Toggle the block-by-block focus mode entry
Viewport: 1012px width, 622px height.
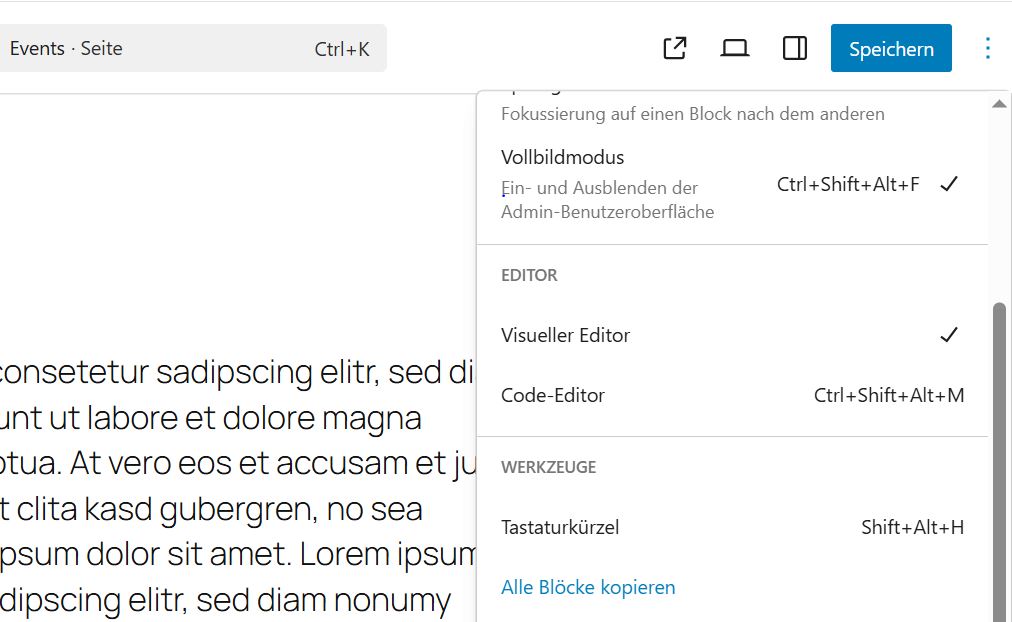click(x=692, y=112)
